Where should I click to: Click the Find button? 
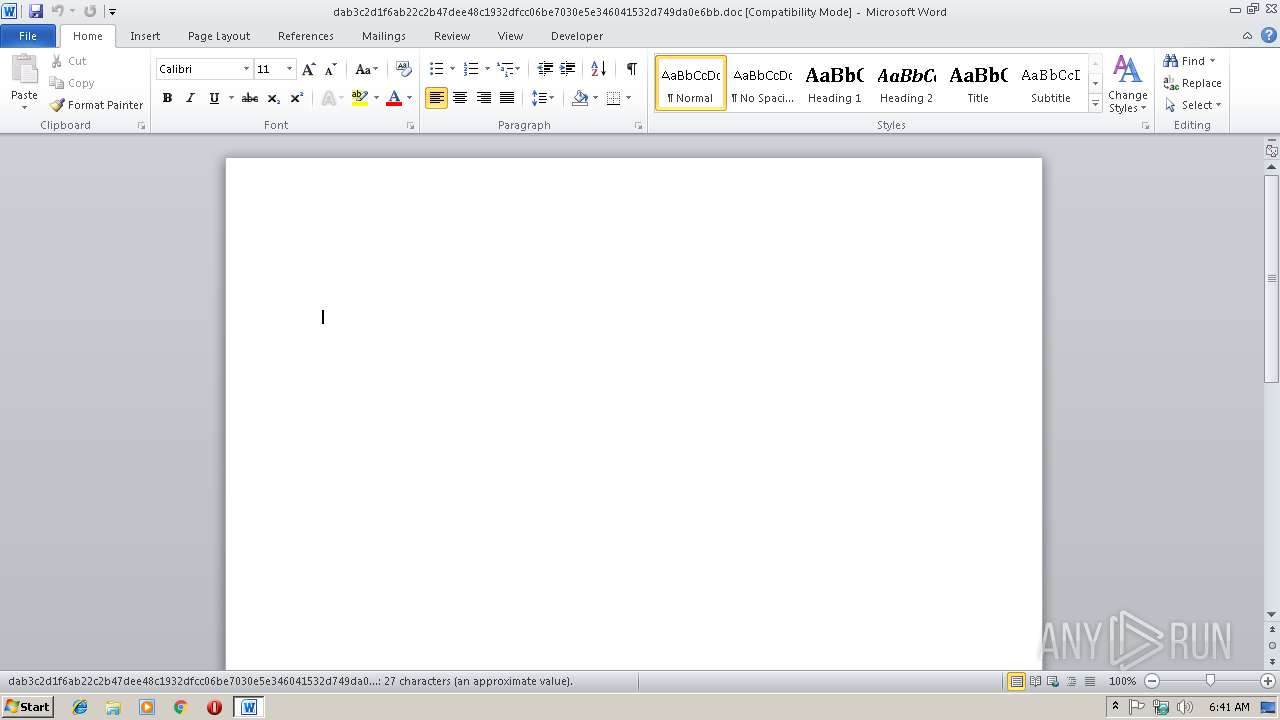point(1190,61)
